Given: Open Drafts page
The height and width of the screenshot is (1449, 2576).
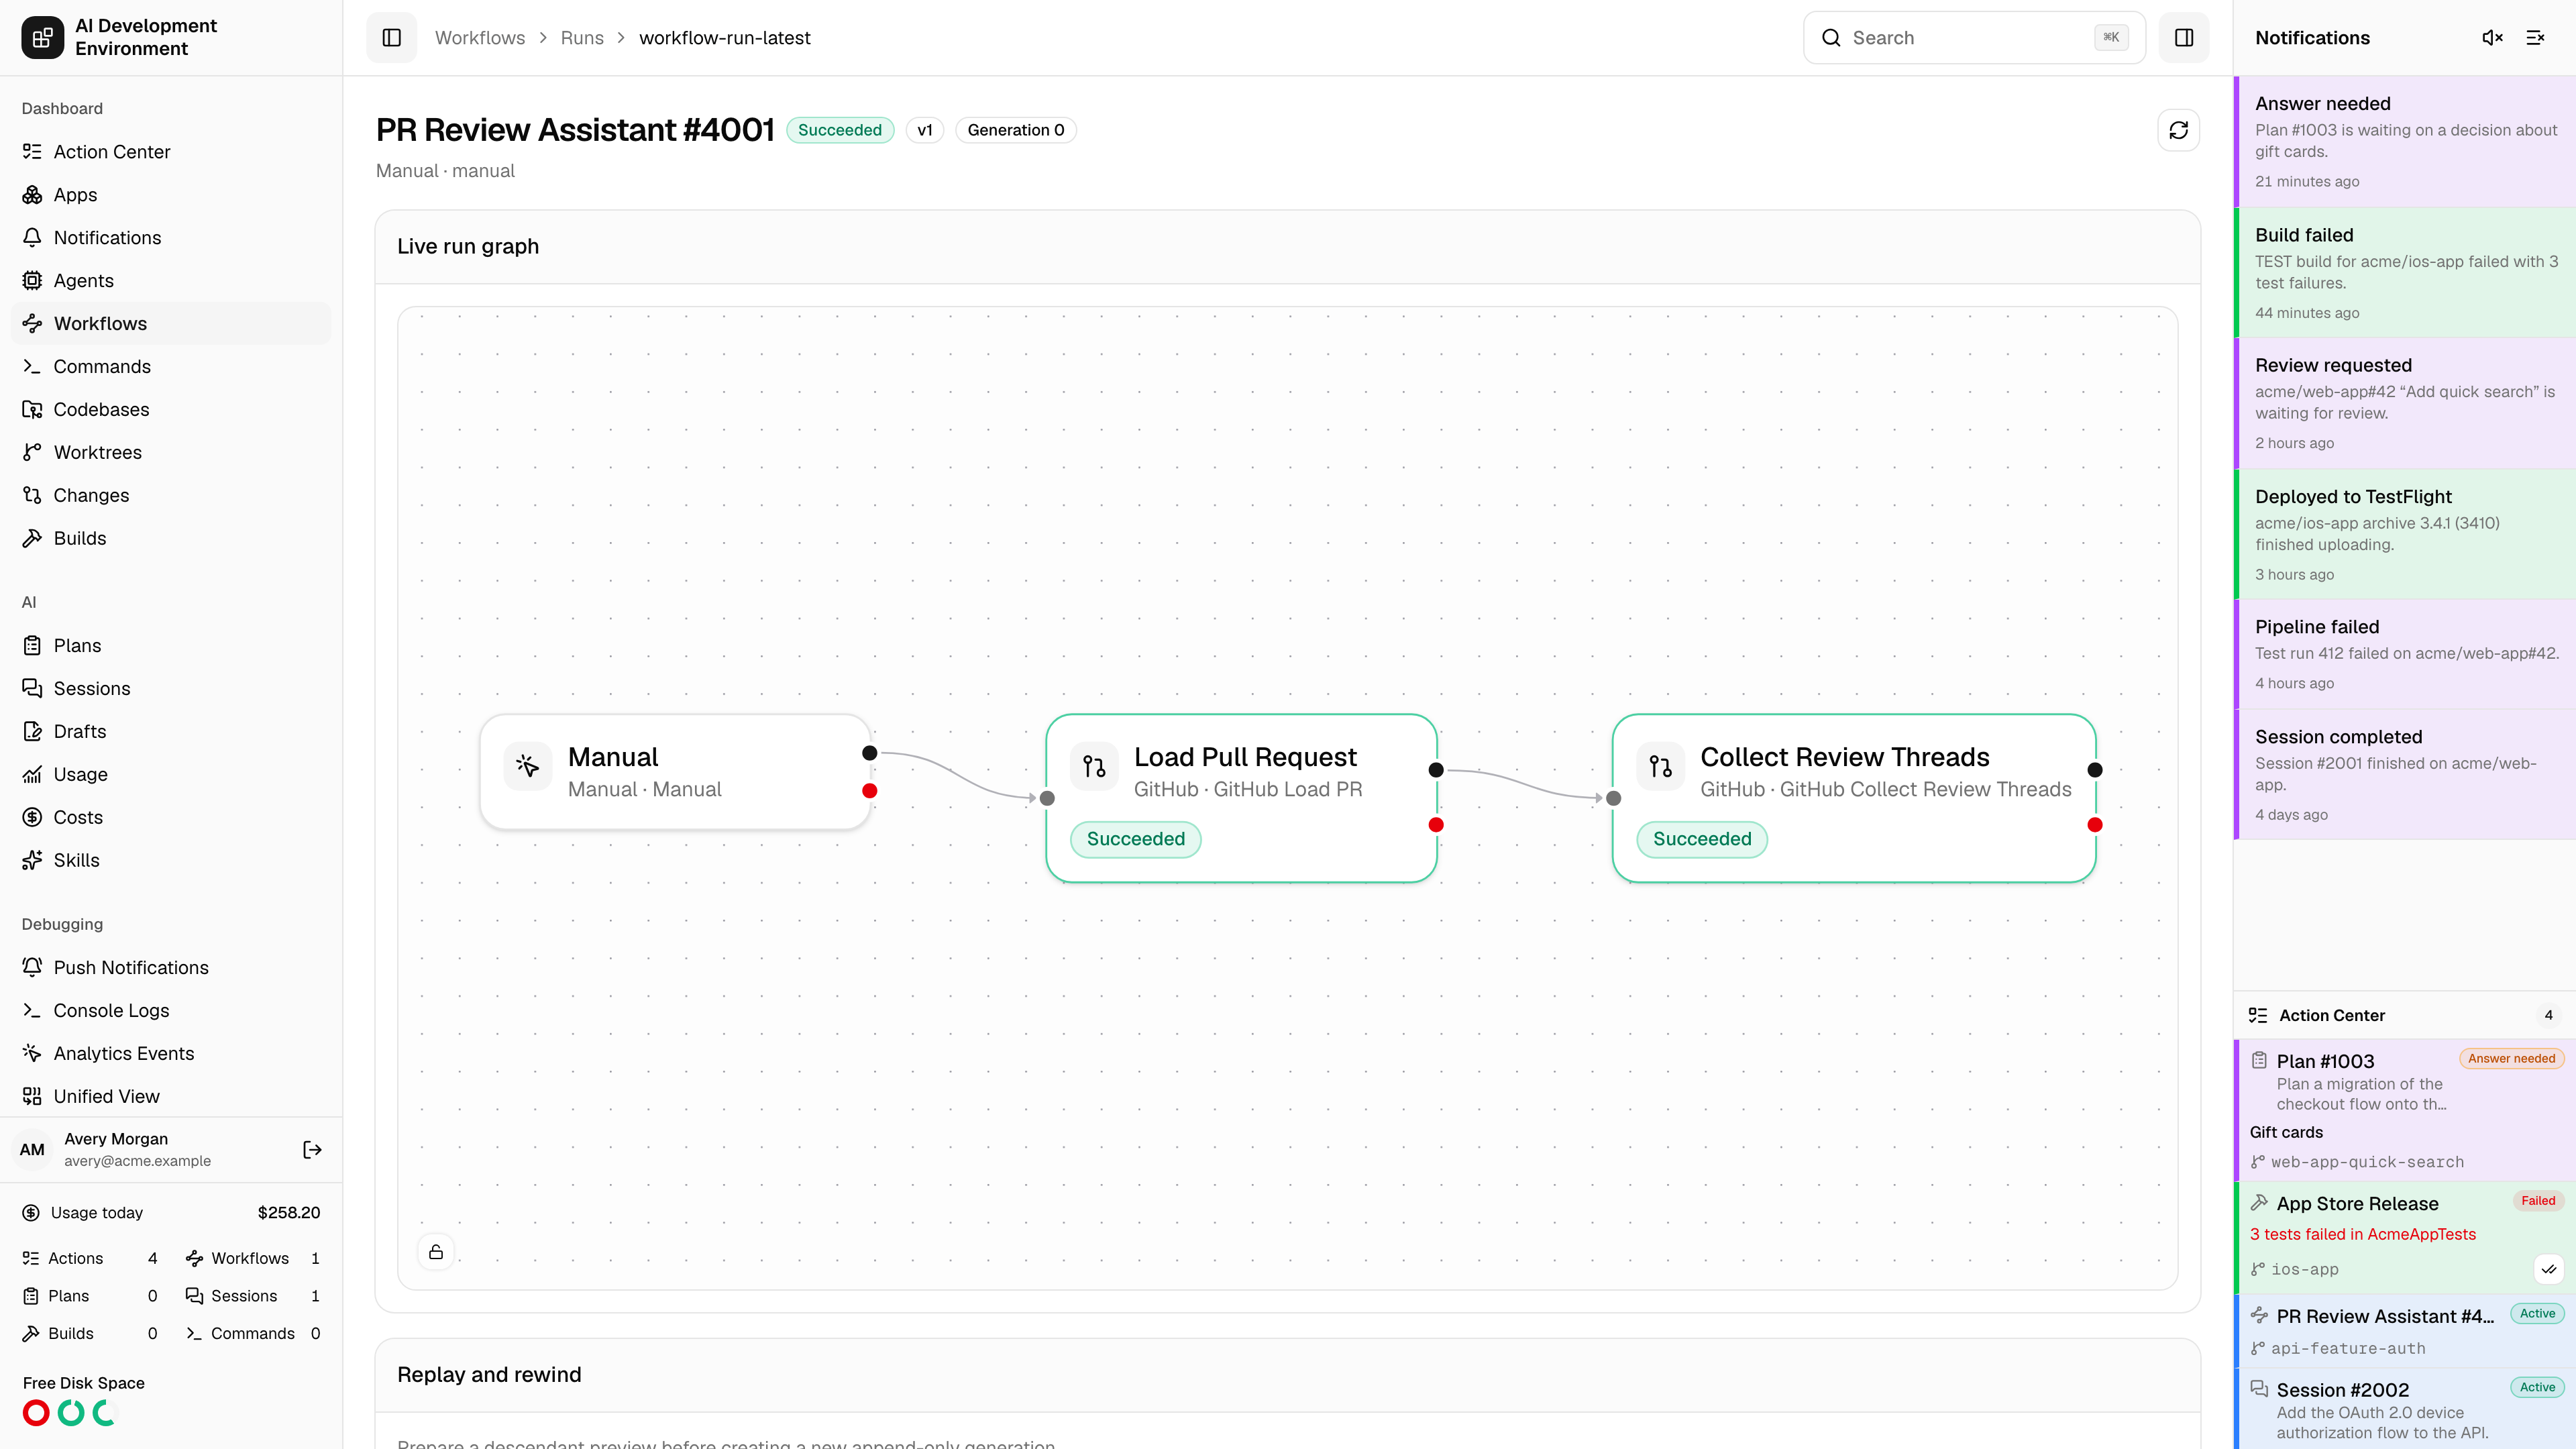Looking at the screenshot, I should 171,732.
